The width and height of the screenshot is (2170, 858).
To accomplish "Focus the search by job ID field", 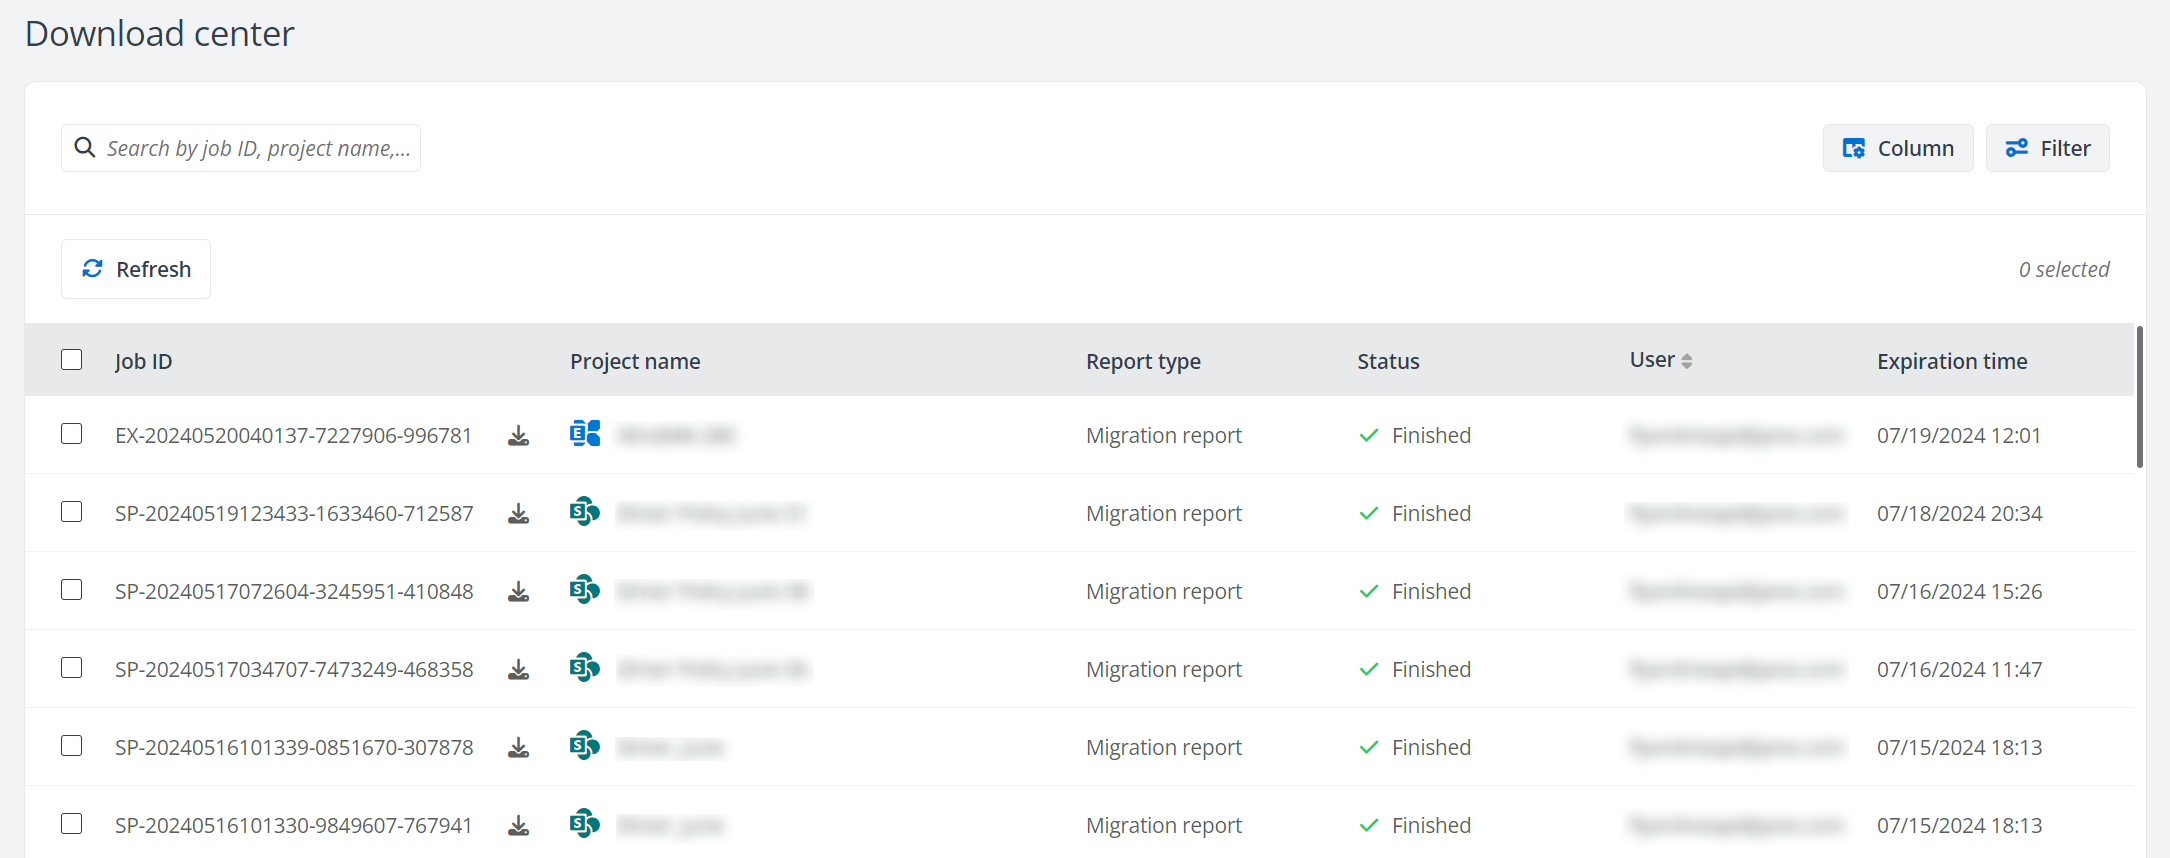I will [258, 148].
